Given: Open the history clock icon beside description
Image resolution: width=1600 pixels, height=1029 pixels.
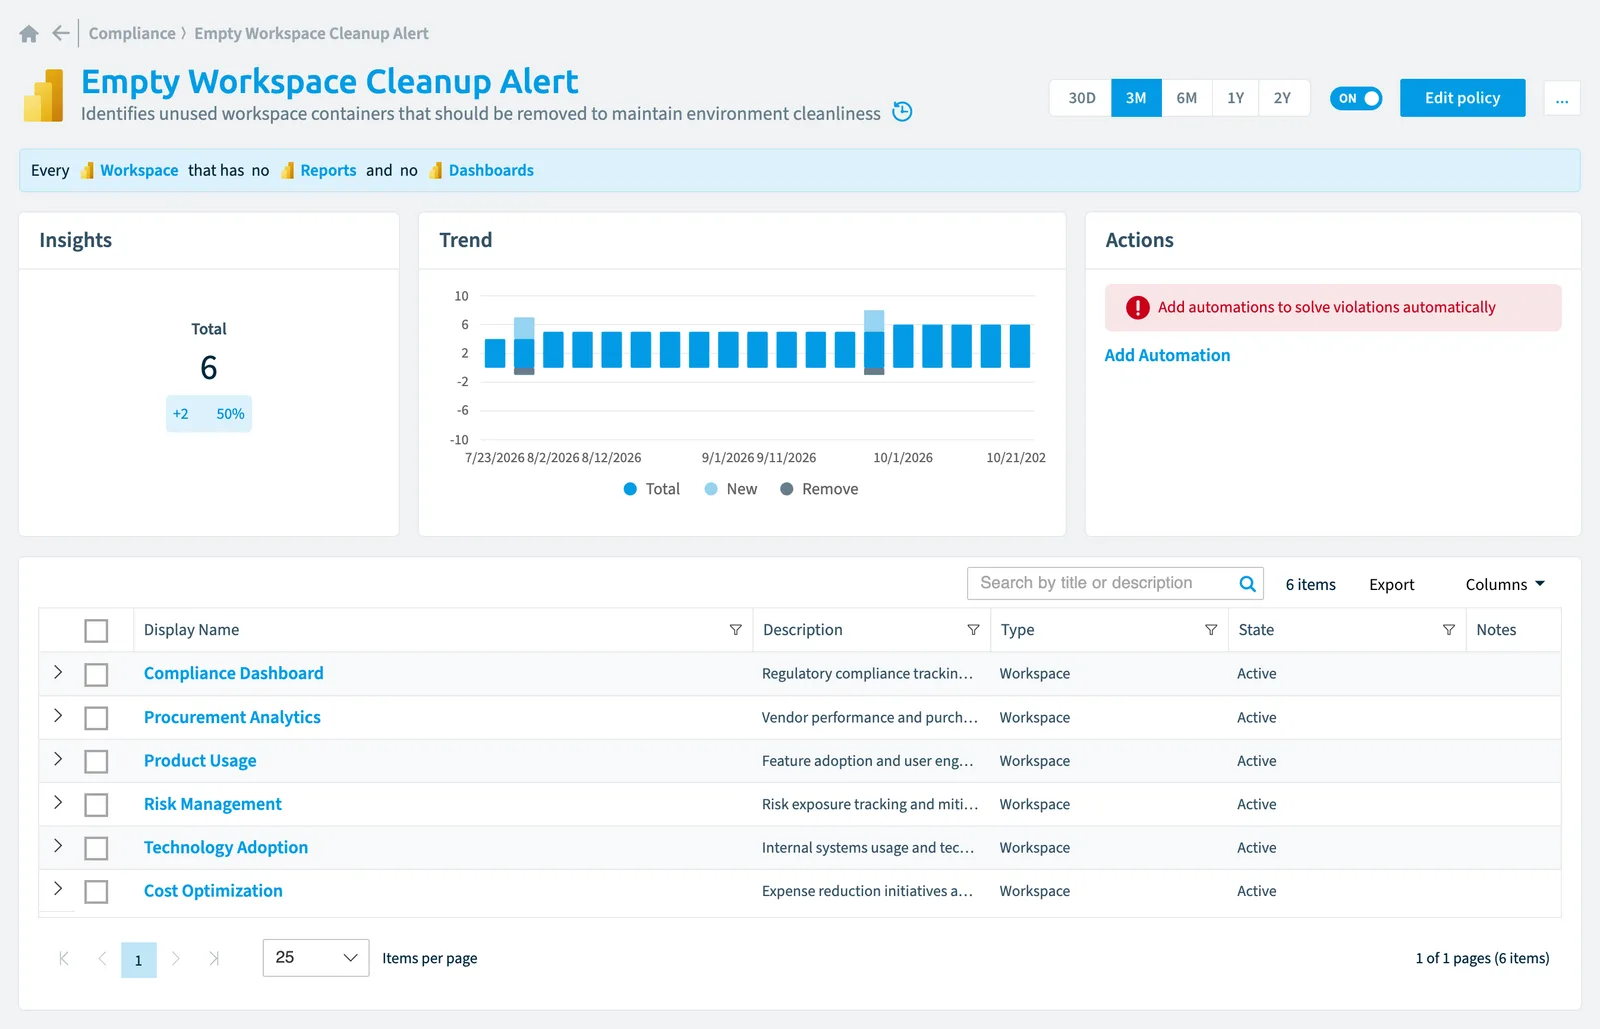Looking at the screenshot, I should (902, 112).
